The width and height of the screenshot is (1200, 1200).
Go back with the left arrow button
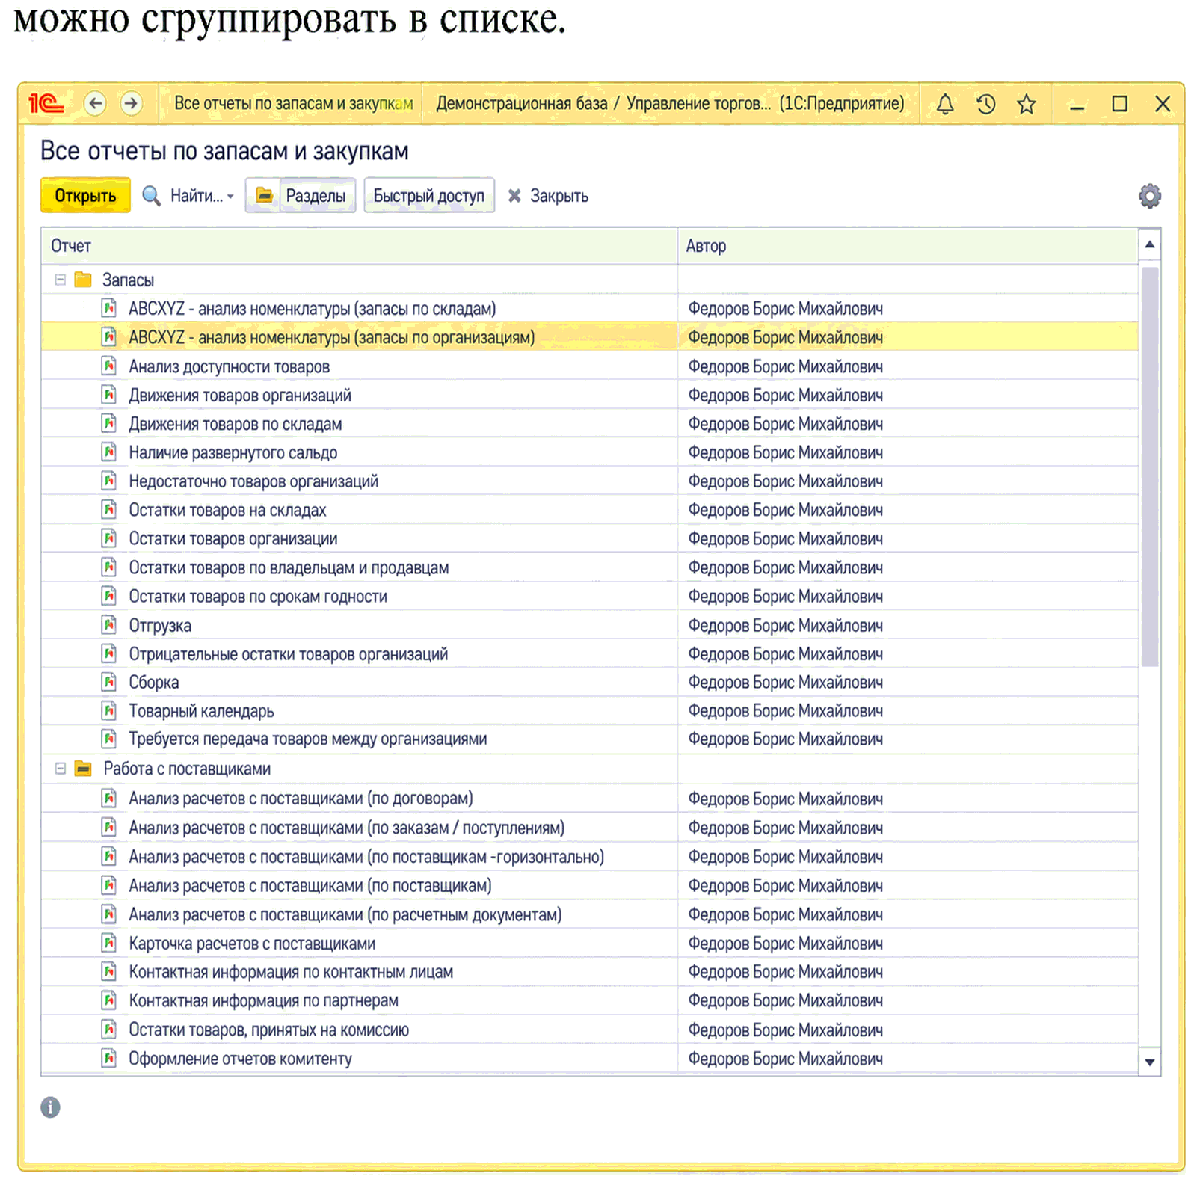95,103
